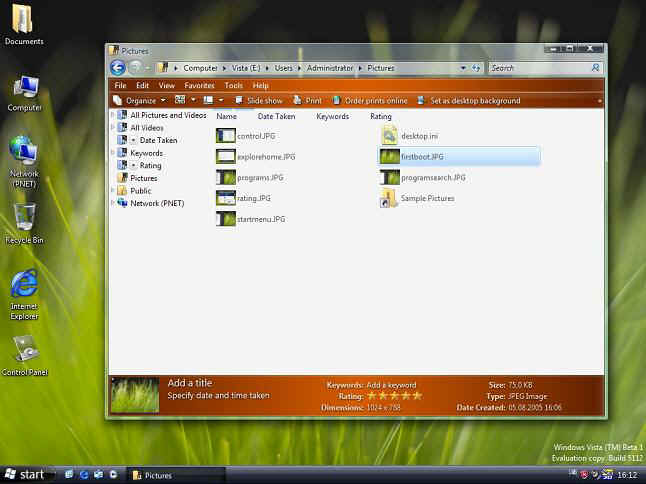
Task: Open the Tools menu
Action: (234, 86)
